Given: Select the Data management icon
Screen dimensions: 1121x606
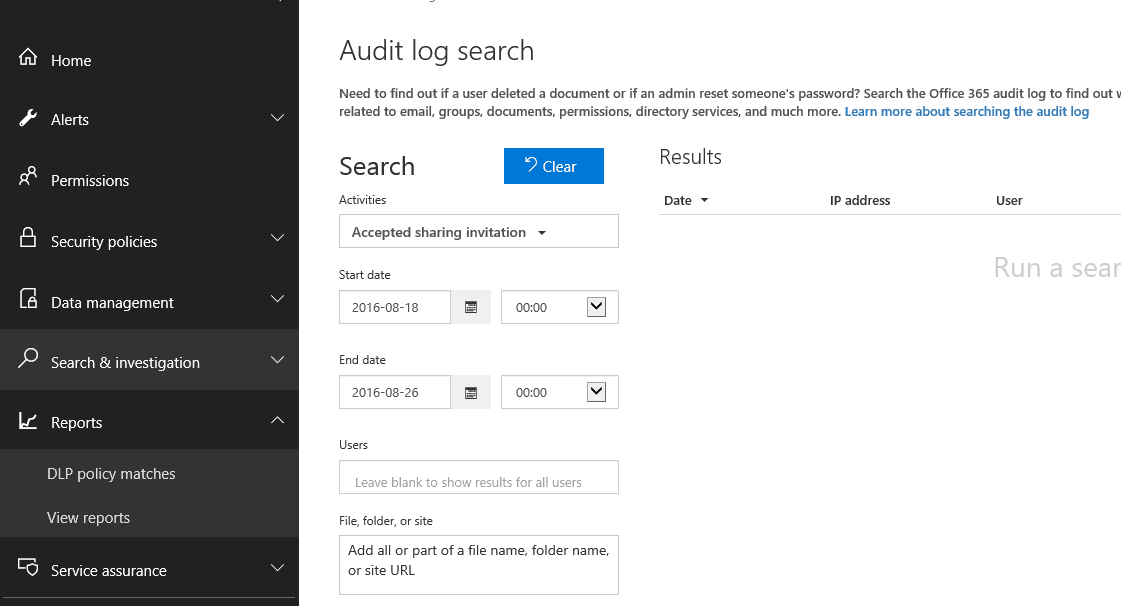Looking at the screenshot, I should pos(28,300).
